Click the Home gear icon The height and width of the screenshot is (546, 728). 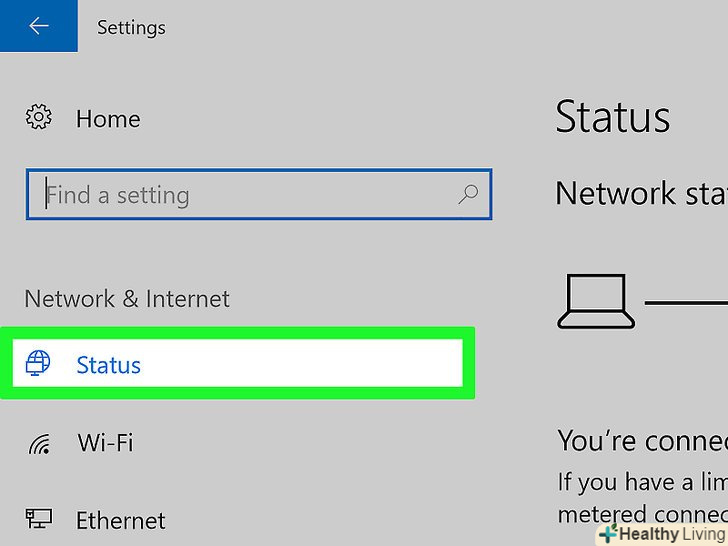(39, 118)
